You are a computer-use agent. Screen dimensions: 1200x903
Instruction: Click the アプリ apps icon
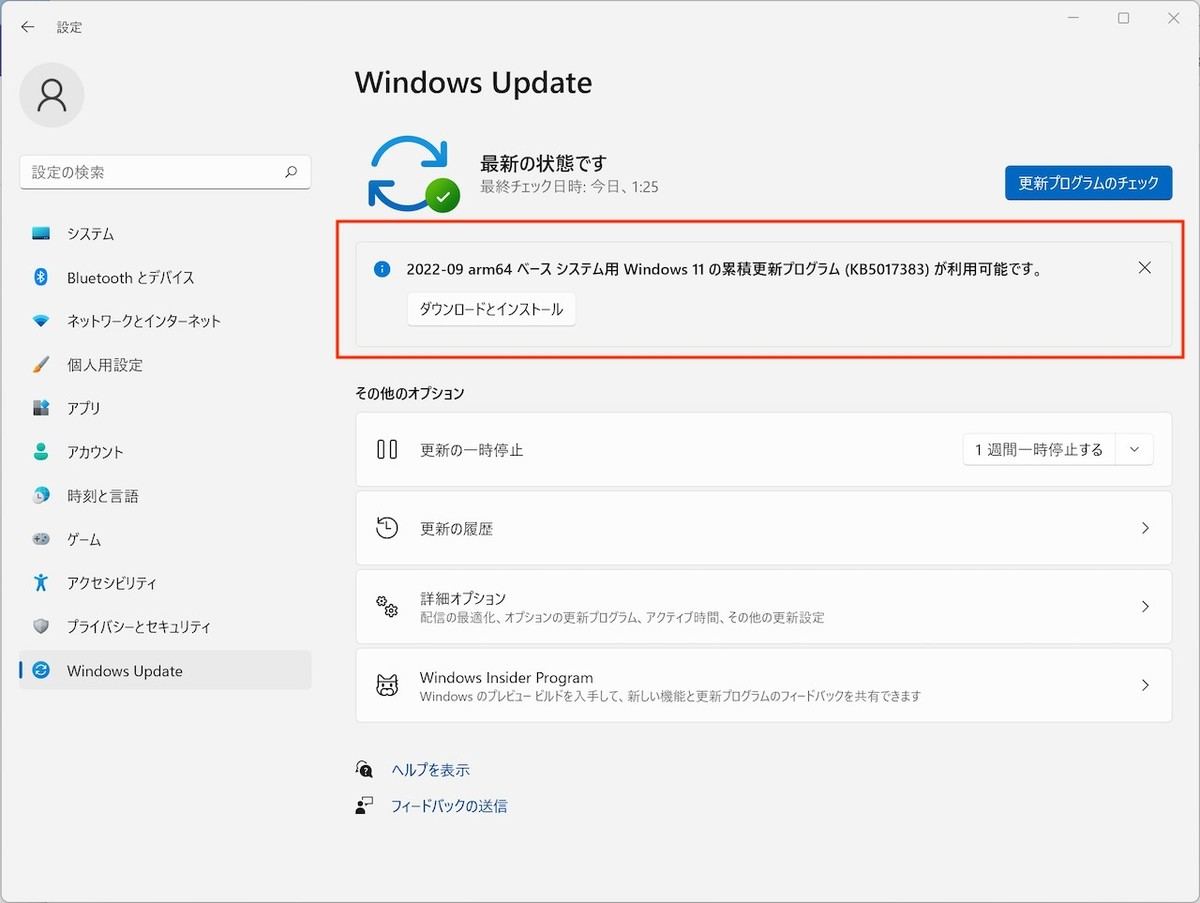coord(41,408)
